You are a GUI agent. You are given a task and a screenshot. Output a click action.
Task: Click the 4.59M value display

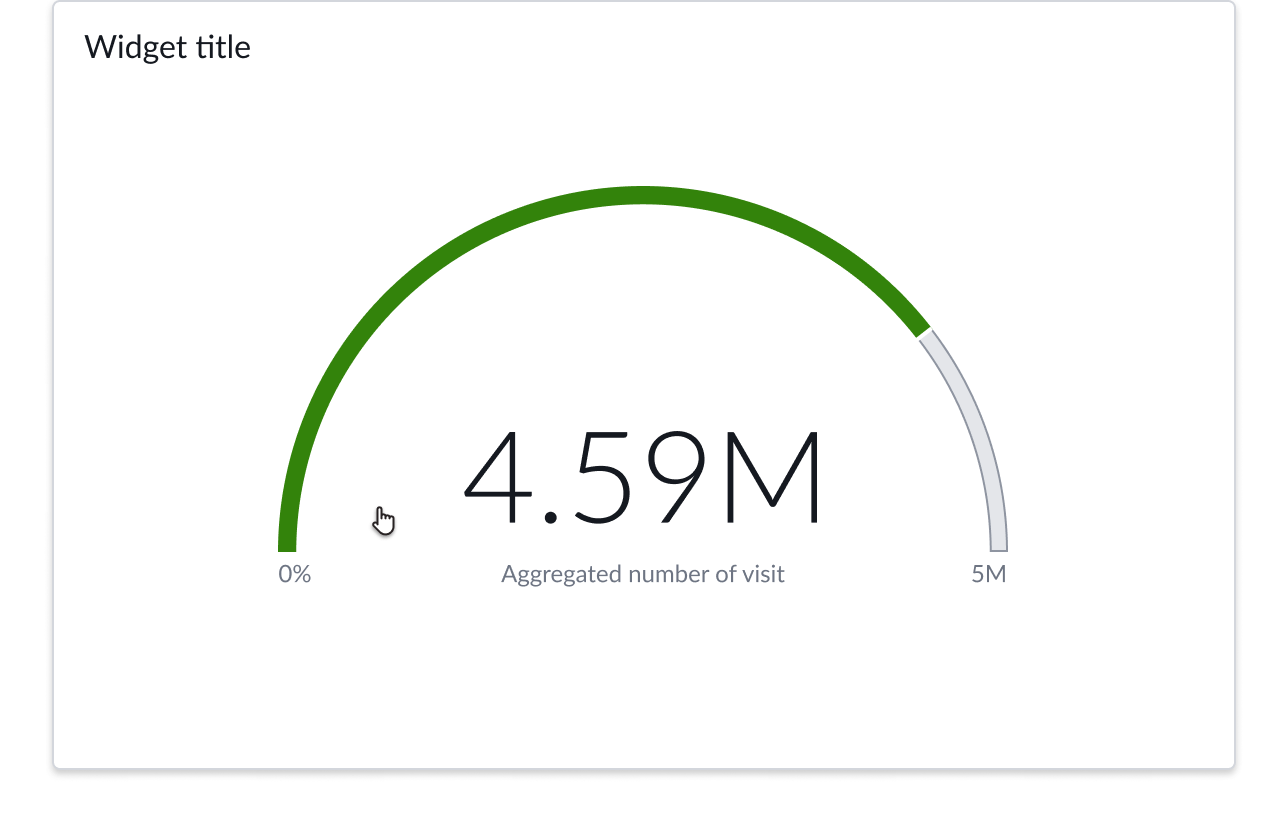coord(643,477)
